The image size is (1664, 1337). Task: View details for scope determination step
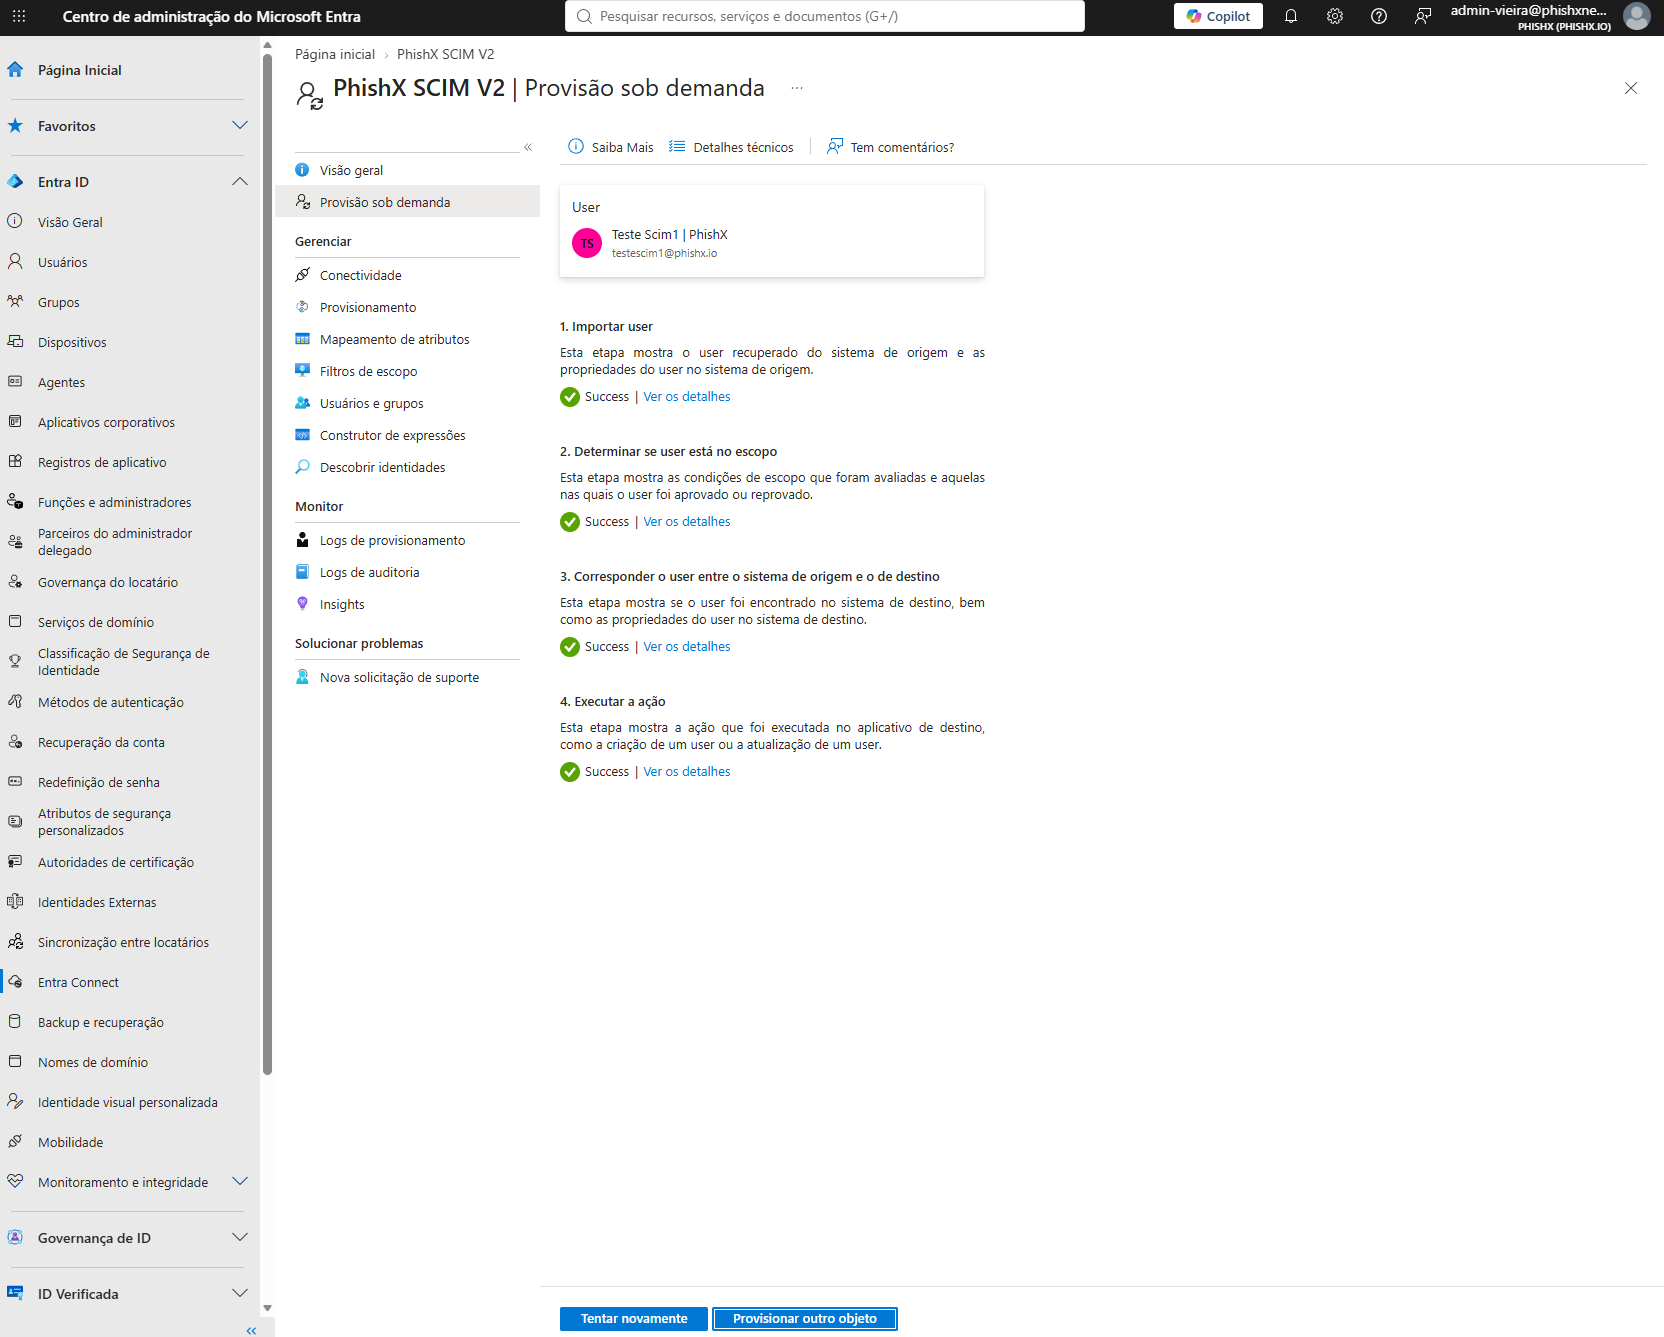coord(687,522)
